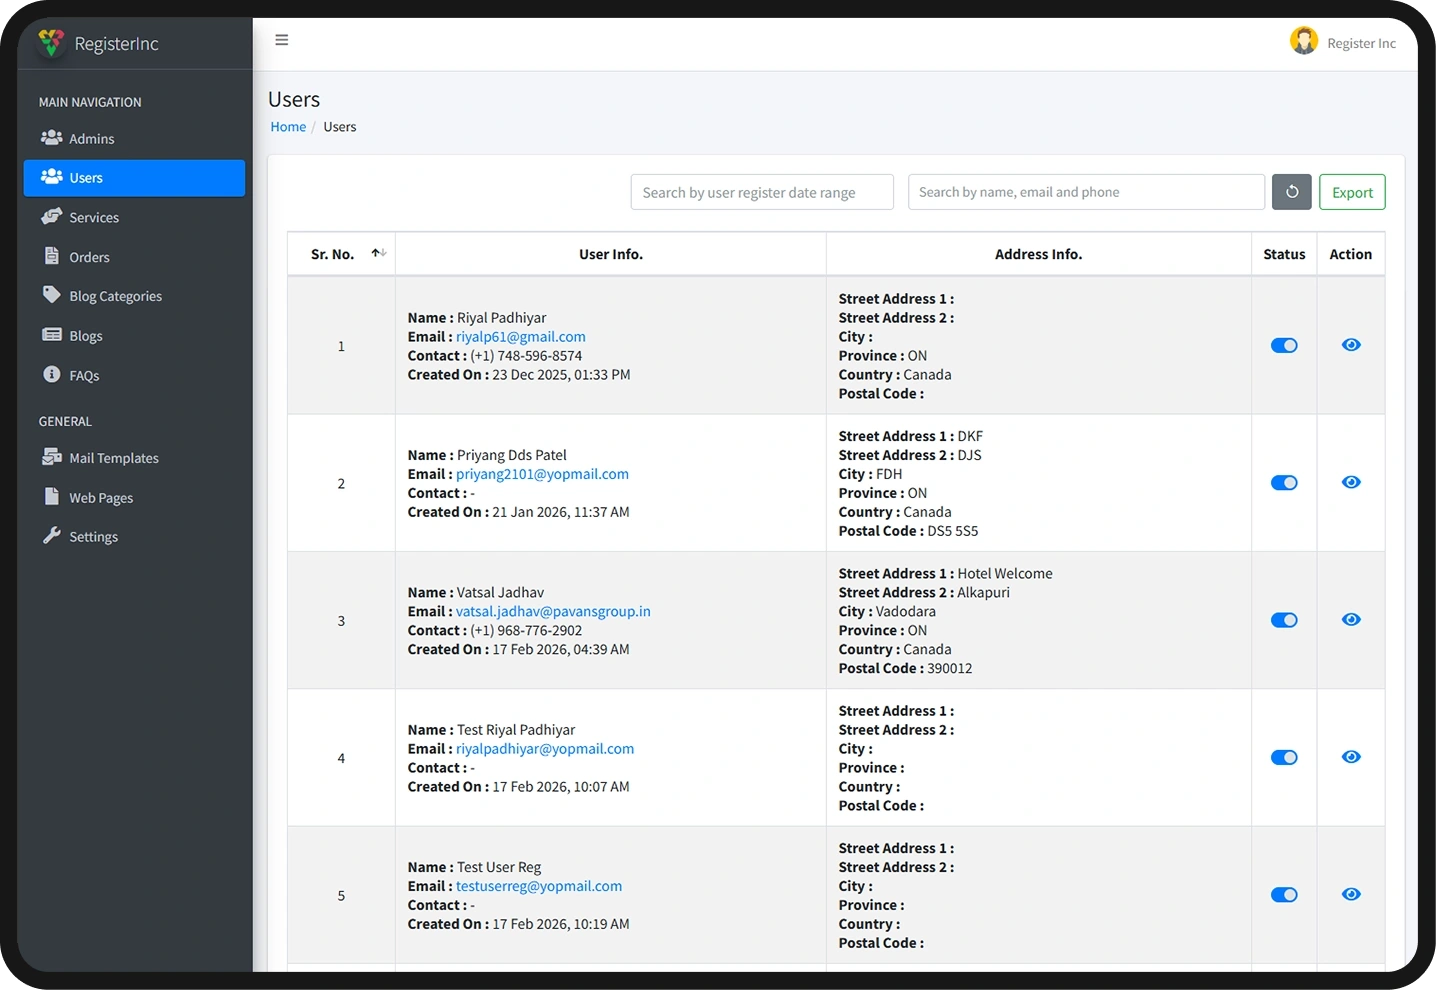Disable status switch for Vatsal Jadhav

(x=1284, y=620)
